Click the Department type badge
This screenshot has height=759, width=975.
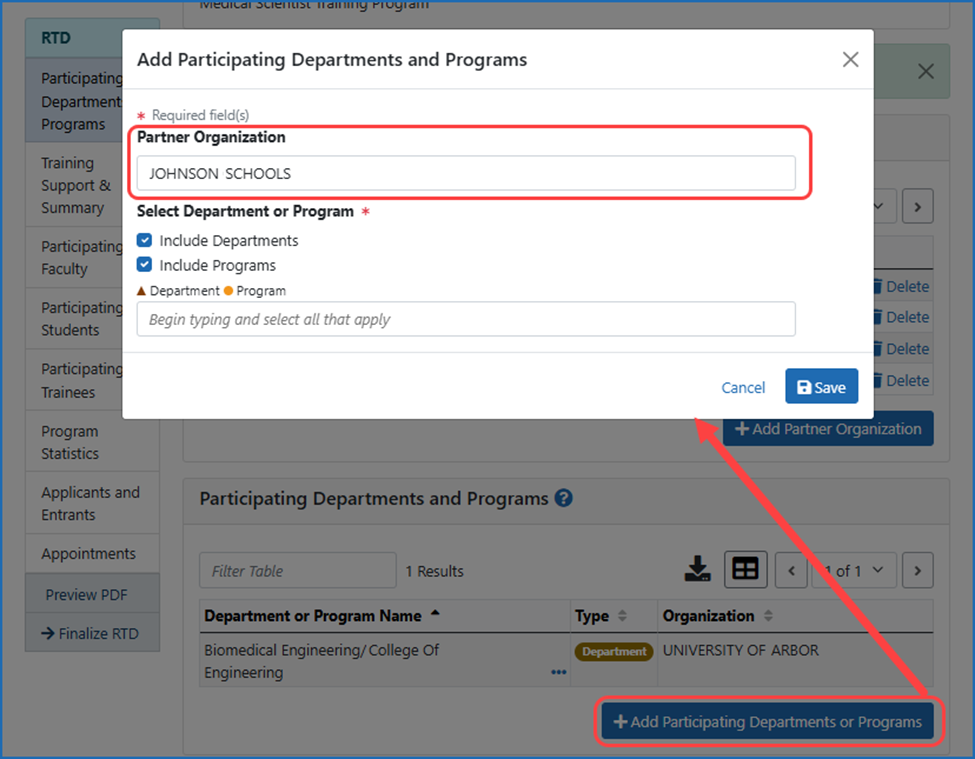614,651
